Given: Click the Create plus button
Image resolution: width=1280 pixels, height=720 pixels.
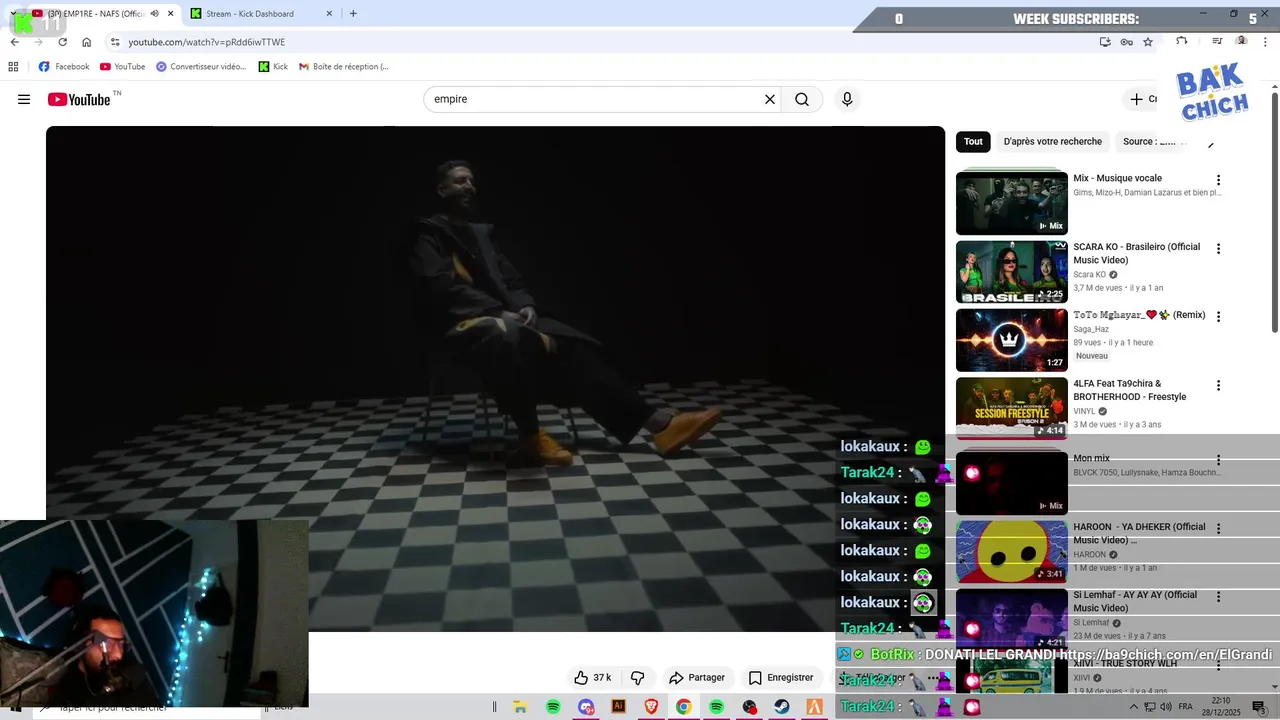Looking at the screenshot, I should coord(1142,99).
